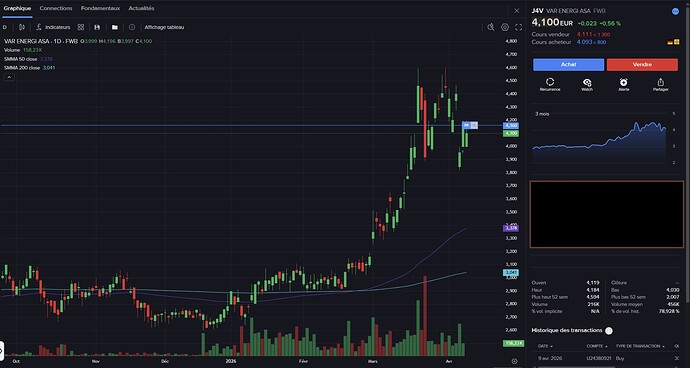Image resolution: width=690 pixels, height=368 pixels.
Task: Set up a Récurrence order
Action: click(550, 85)
